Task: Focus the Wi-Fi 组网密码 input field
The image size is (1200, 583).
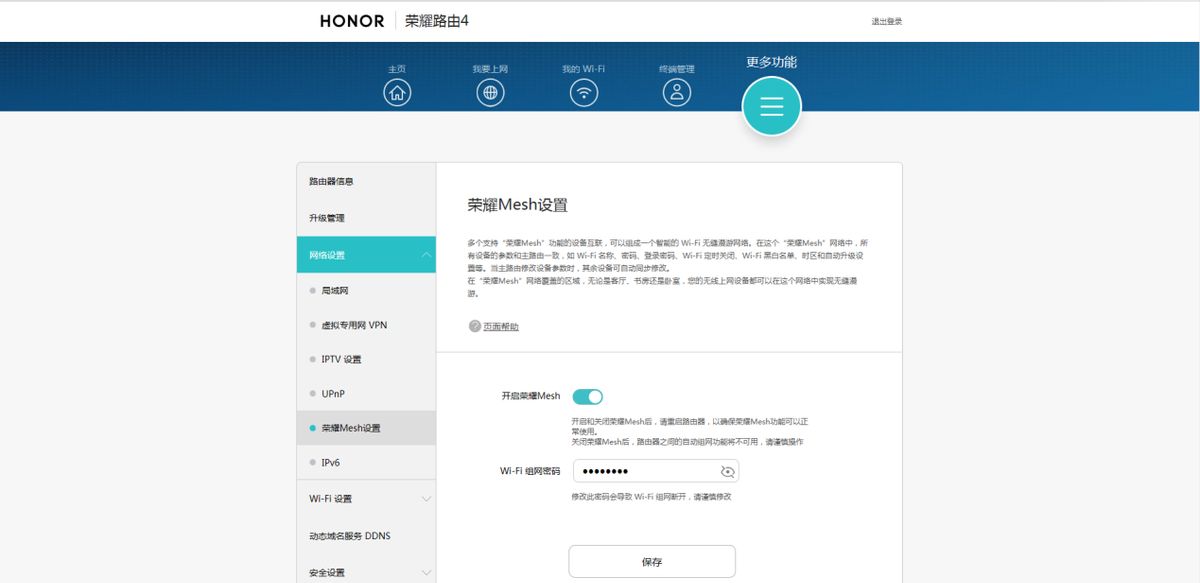Action: coord(656,471)
